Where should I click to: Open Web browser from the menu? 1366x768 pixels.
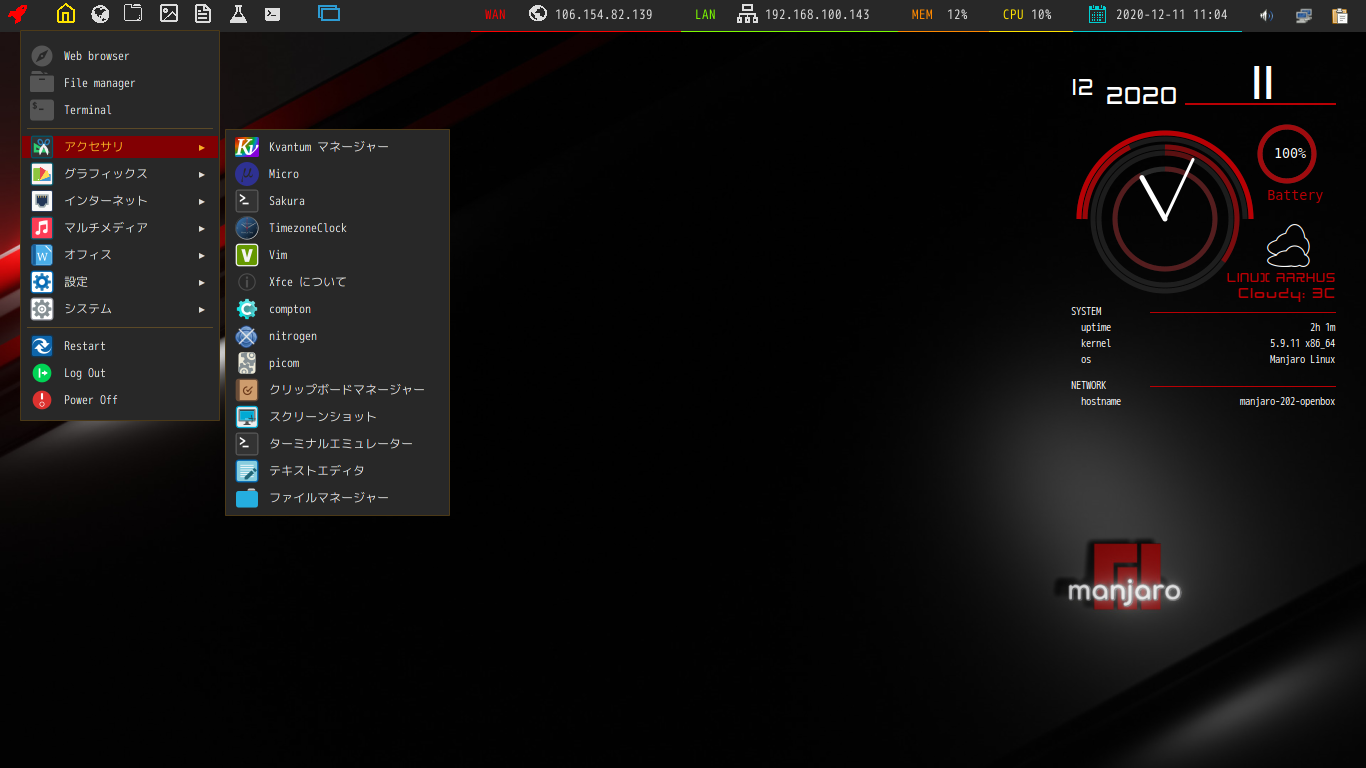point(120,56)
